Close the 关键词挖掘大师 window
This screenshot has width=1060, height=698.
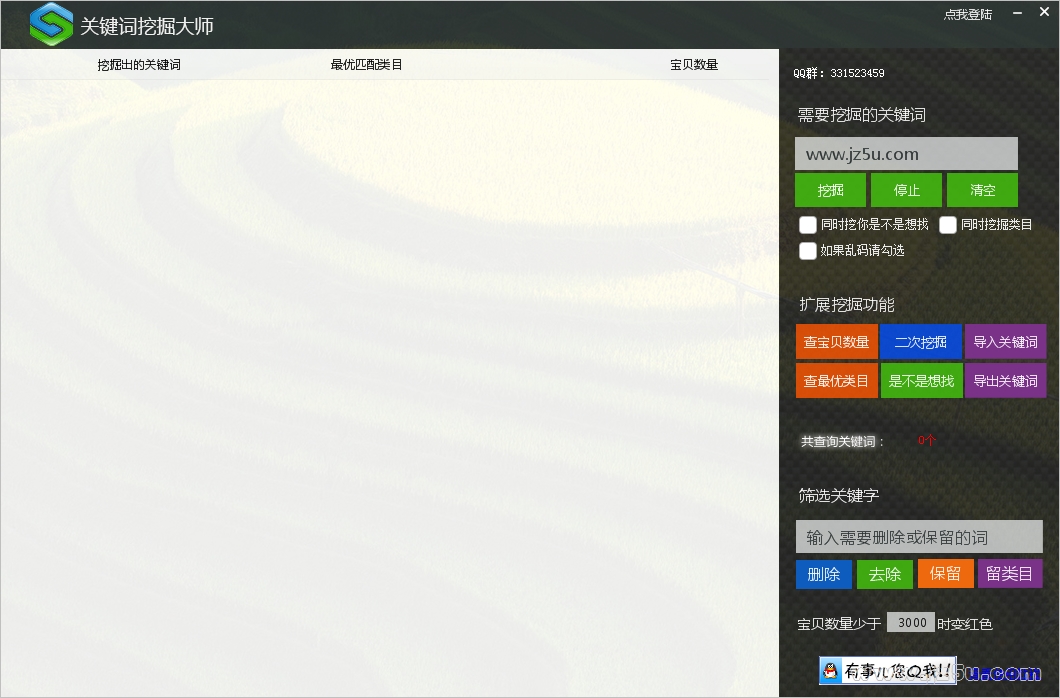point(1044,12)
